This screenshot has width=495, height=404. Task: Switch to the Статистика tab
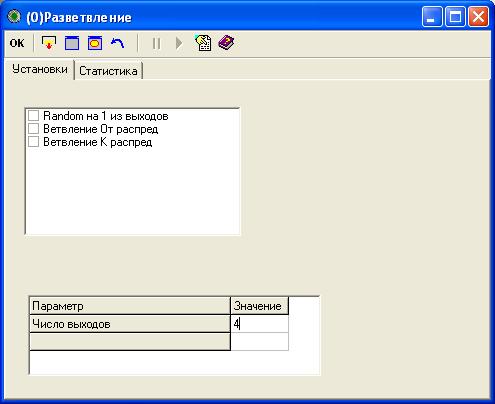pyautogui.click(x=108, y=71)
